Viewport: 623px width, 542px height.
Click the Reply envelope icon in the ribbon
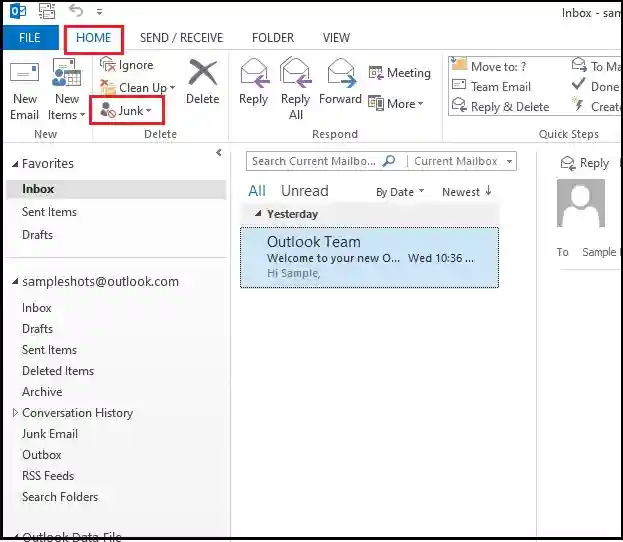point(254,73)
